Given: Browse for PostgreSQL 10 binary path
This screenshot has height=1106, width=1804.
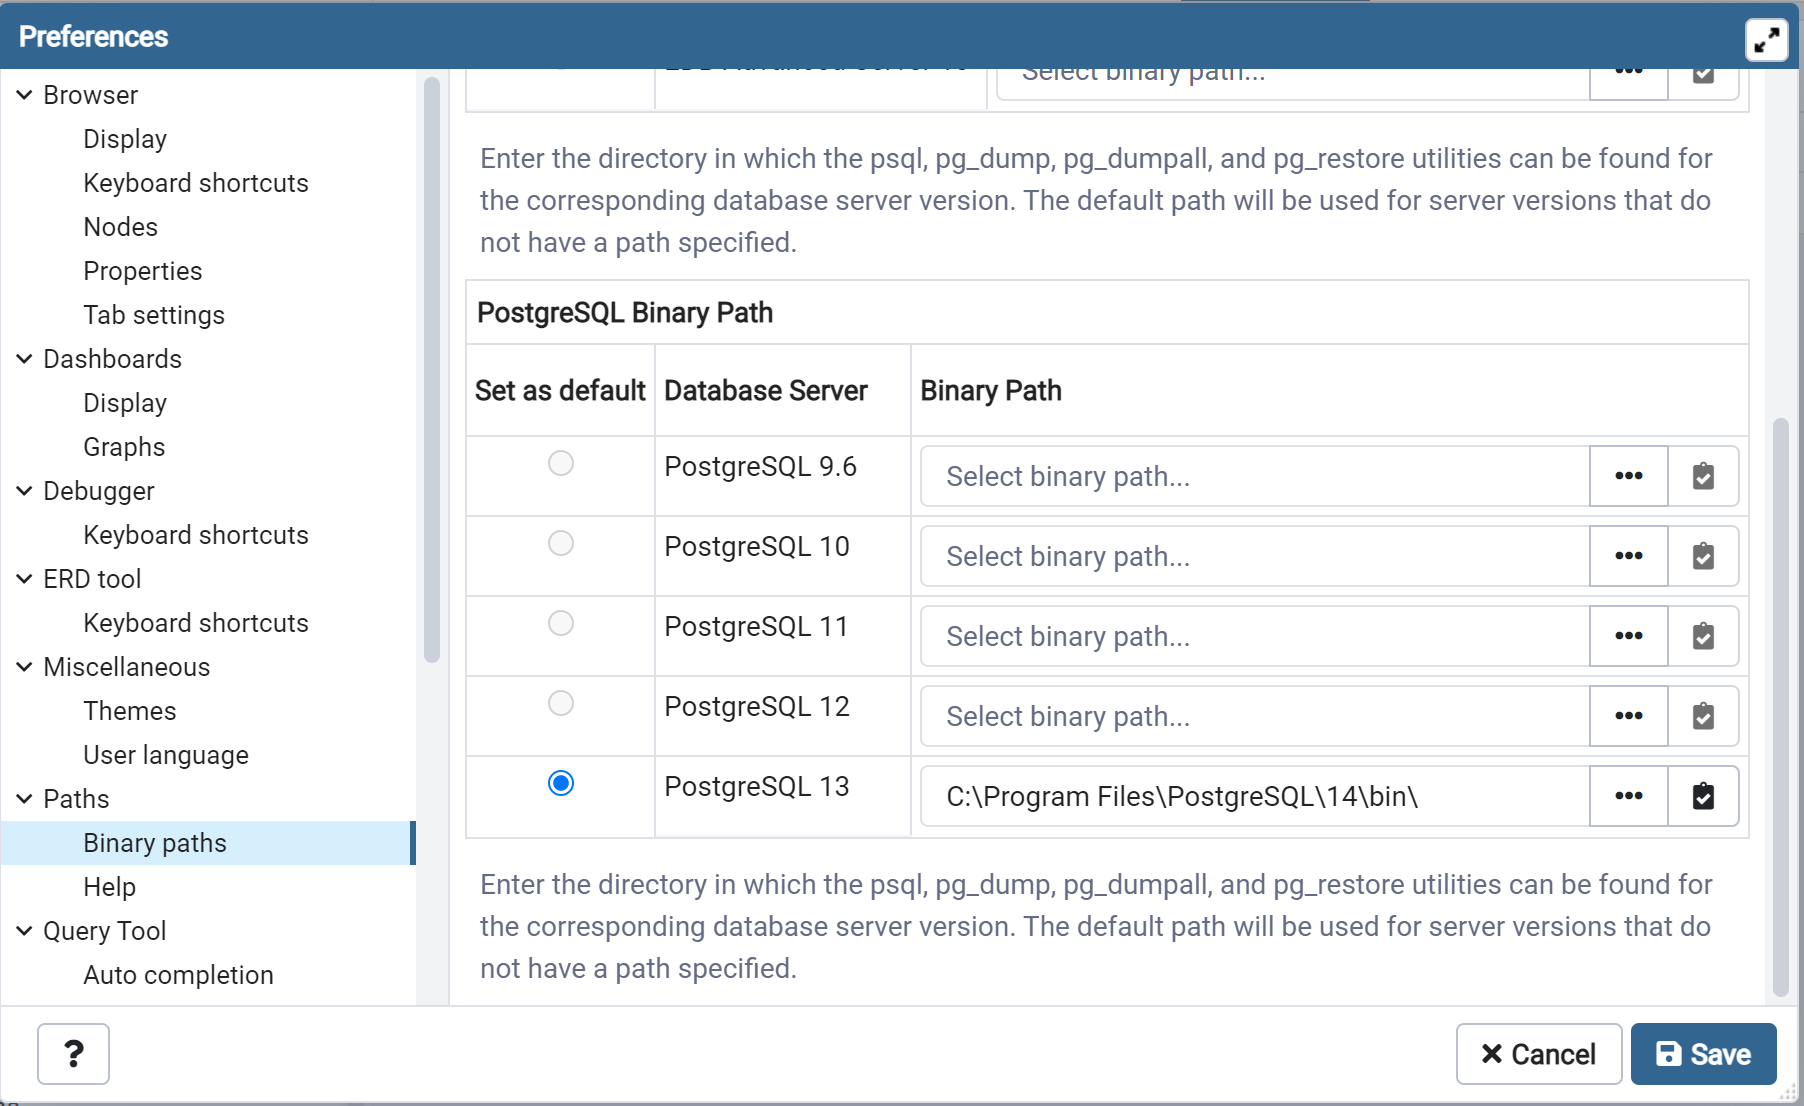Looking at the screenshot, I should coord(1628,556).
